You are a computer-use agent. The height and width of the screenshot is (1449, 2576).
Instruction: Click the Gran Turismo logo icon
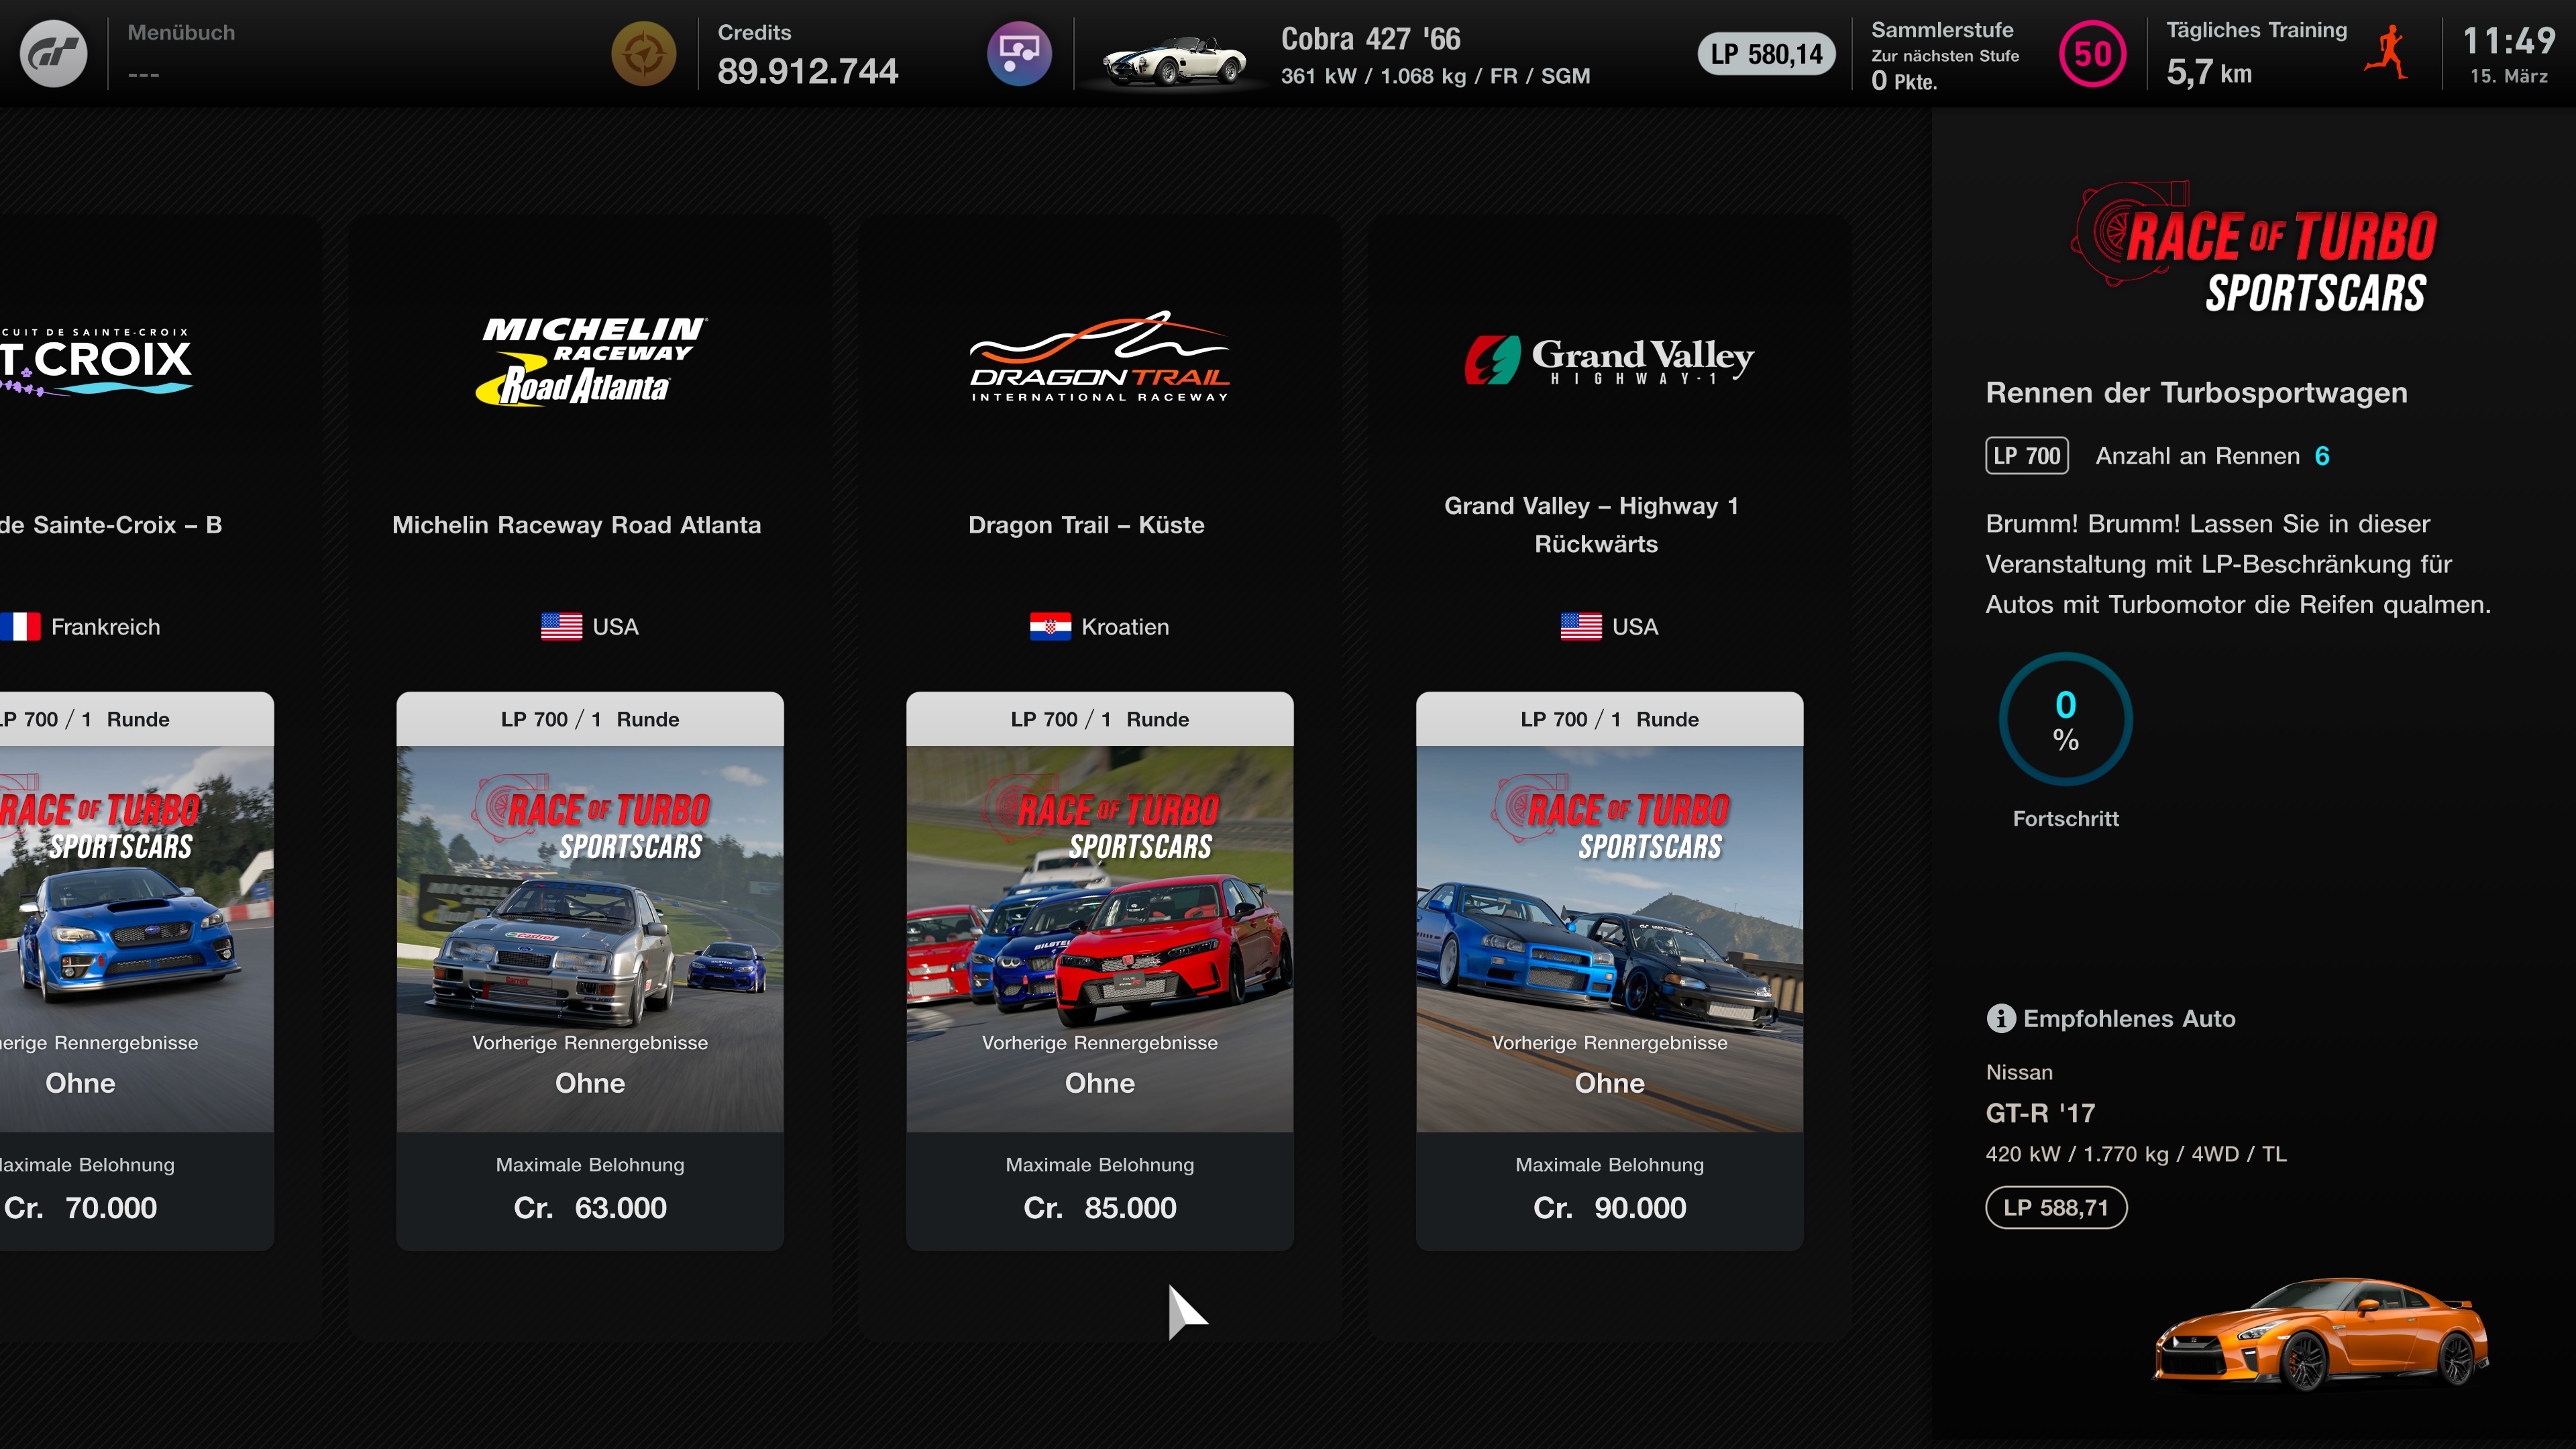tap(53, 54)
